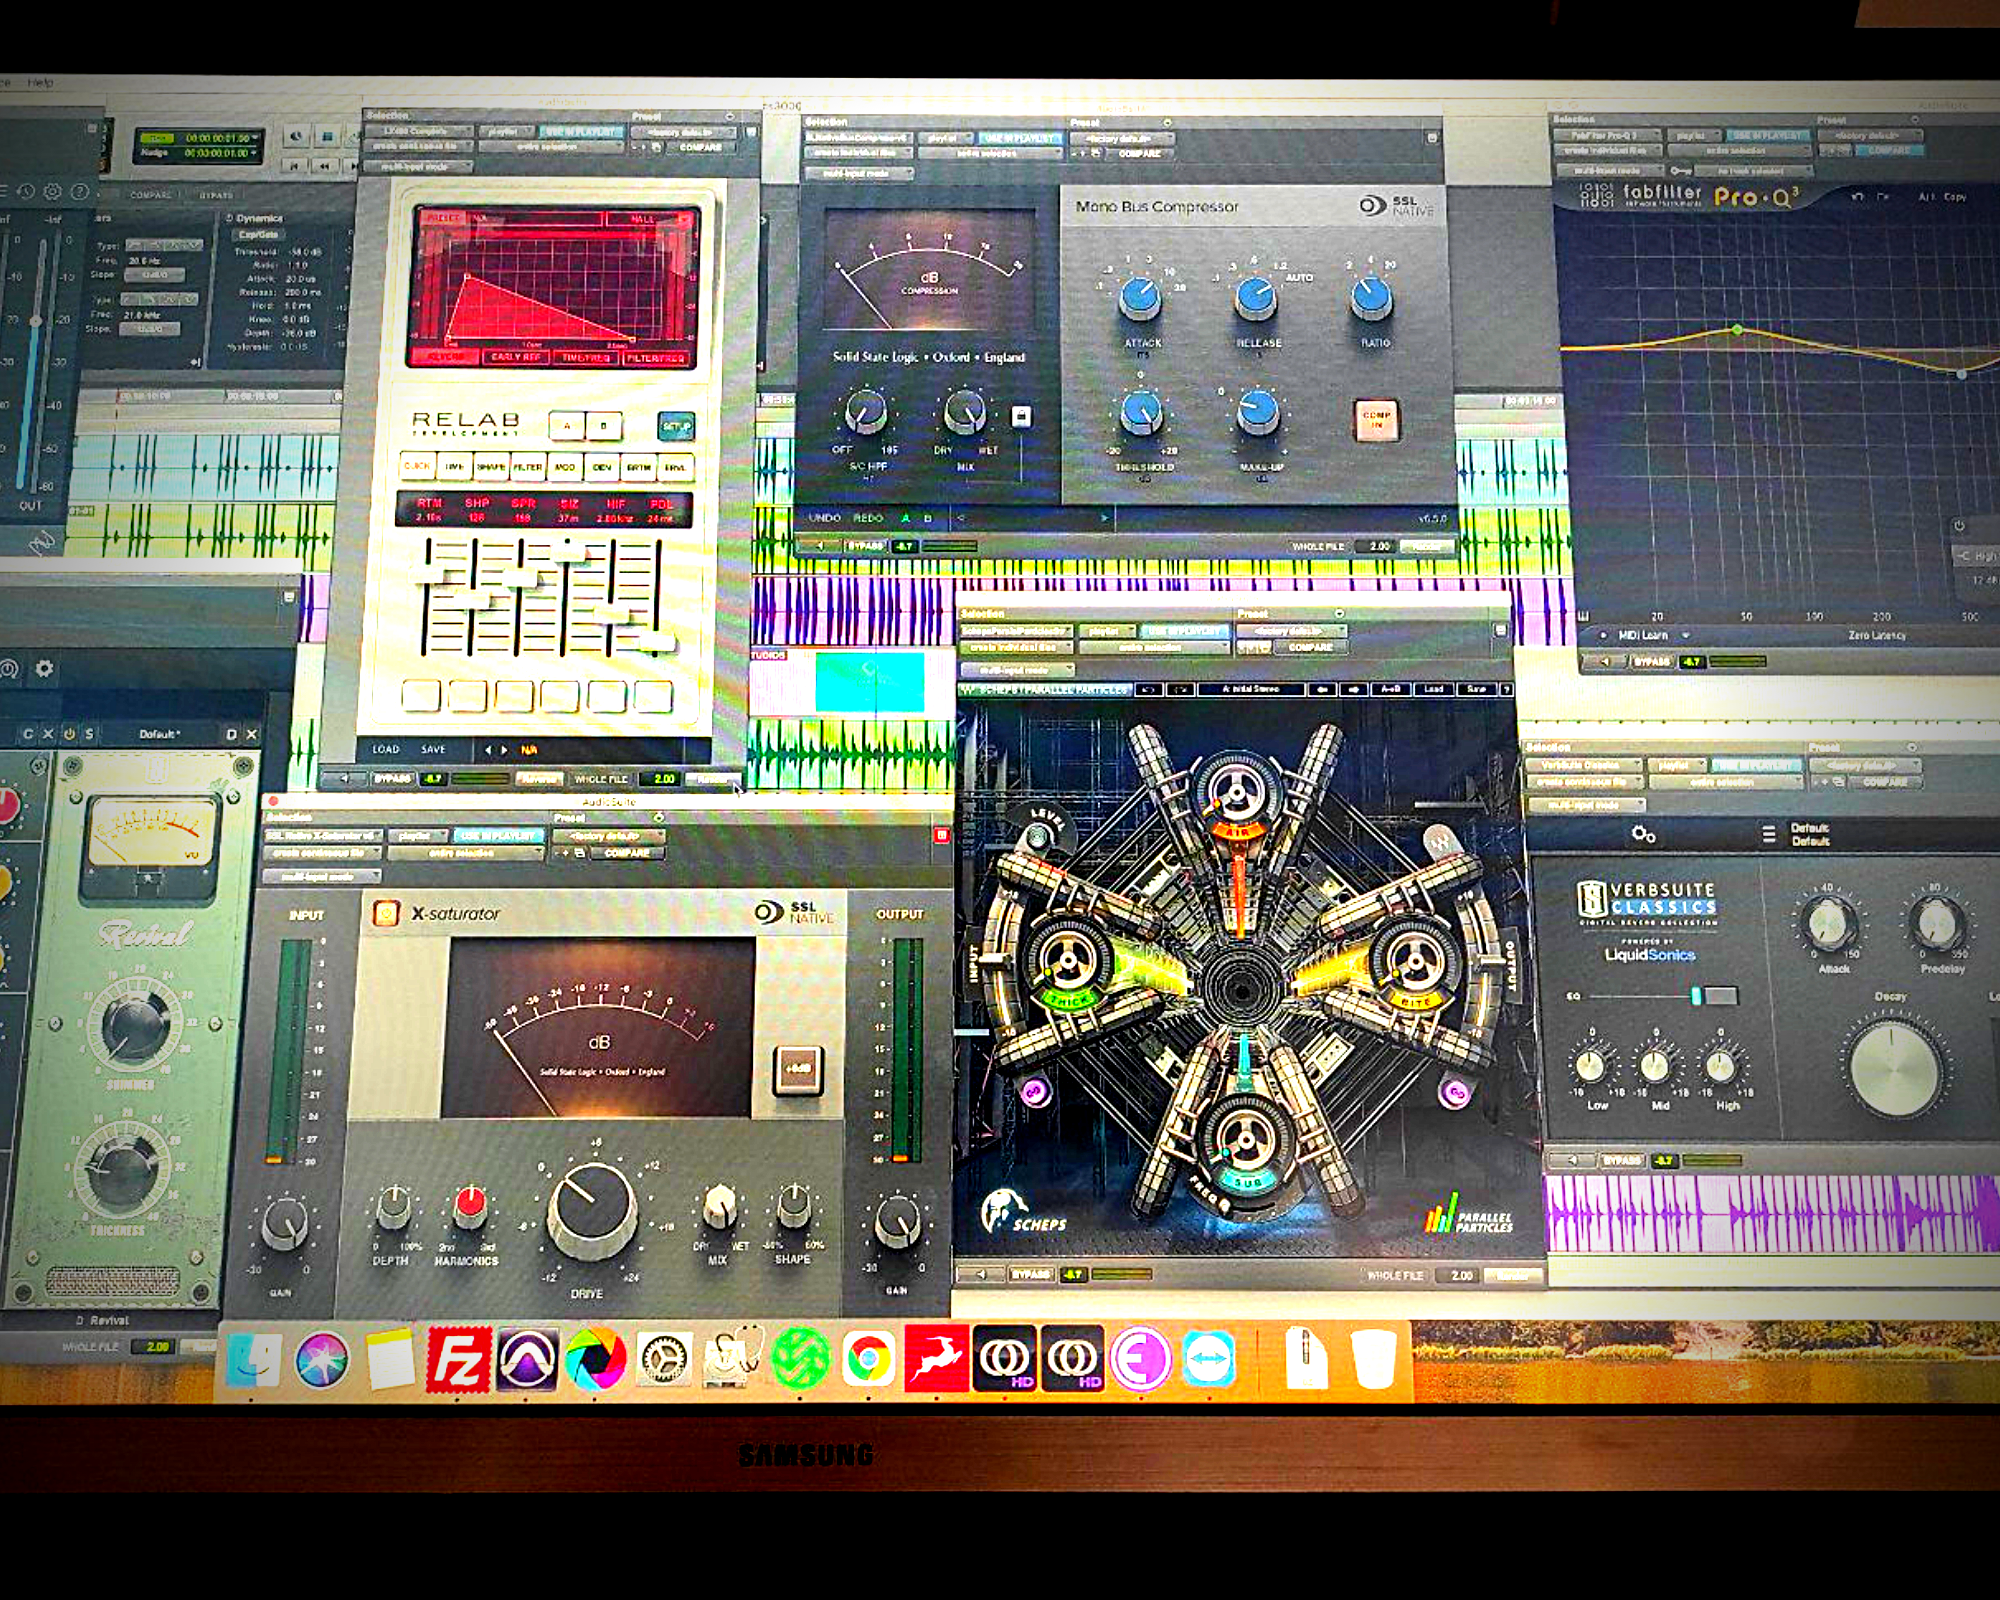Click the X-saturator DRIVE knob
Viewport: 2000px width, 1600px height.
point(592,1211)
